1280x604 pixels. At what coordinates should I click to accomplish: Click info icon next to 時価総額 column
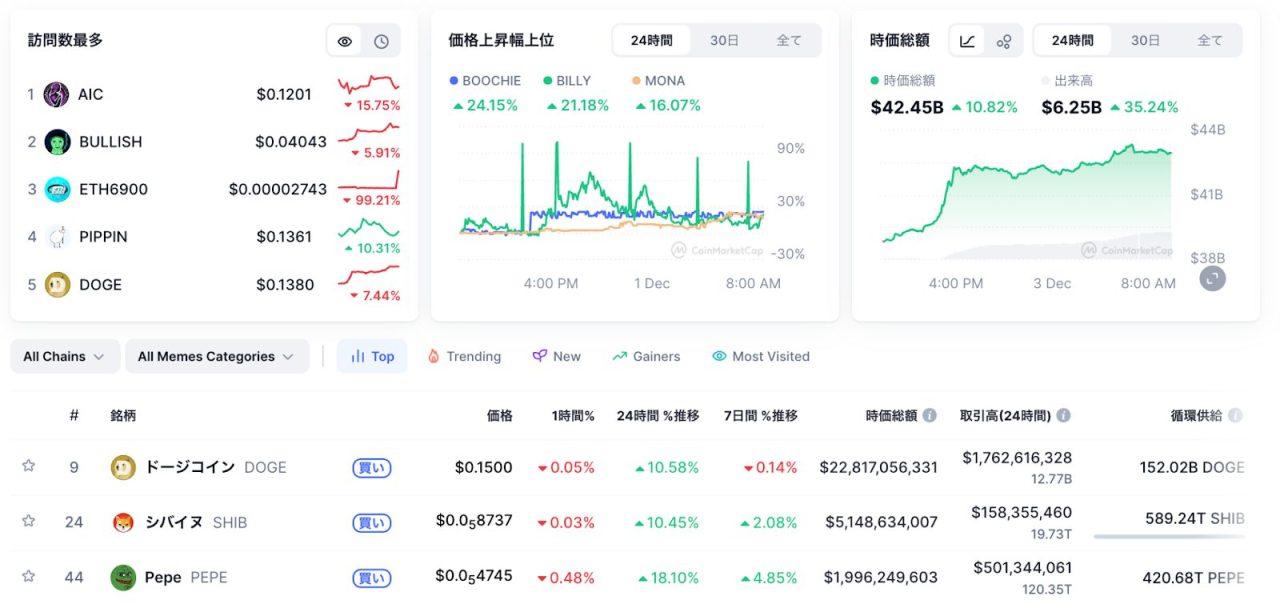(930, 415)
